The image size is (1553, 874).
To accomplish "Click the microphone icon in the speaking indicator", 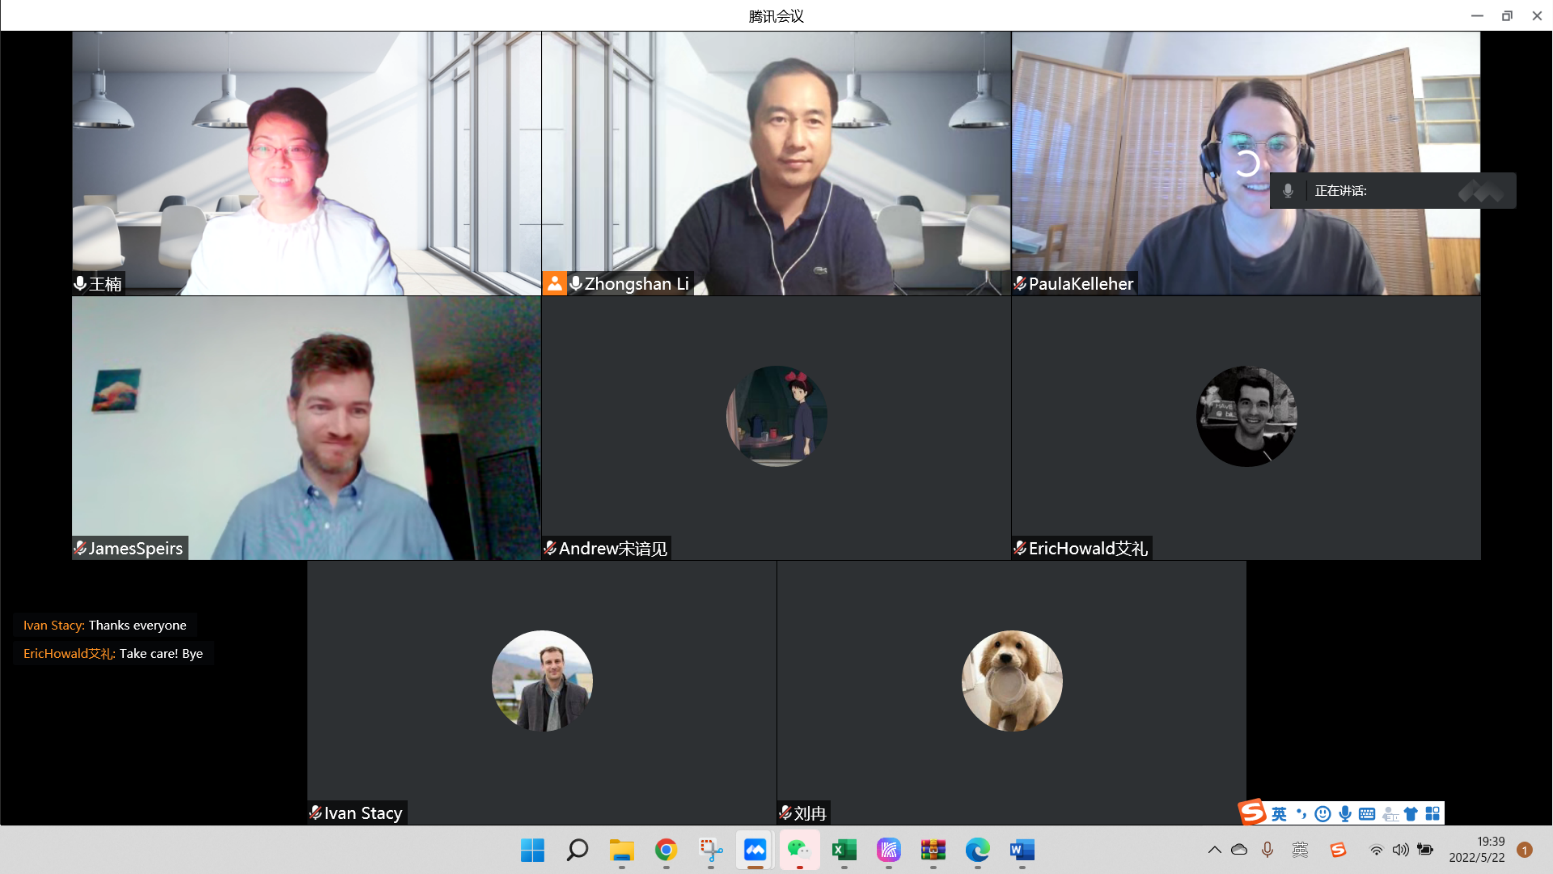I will pos(1288,191).
